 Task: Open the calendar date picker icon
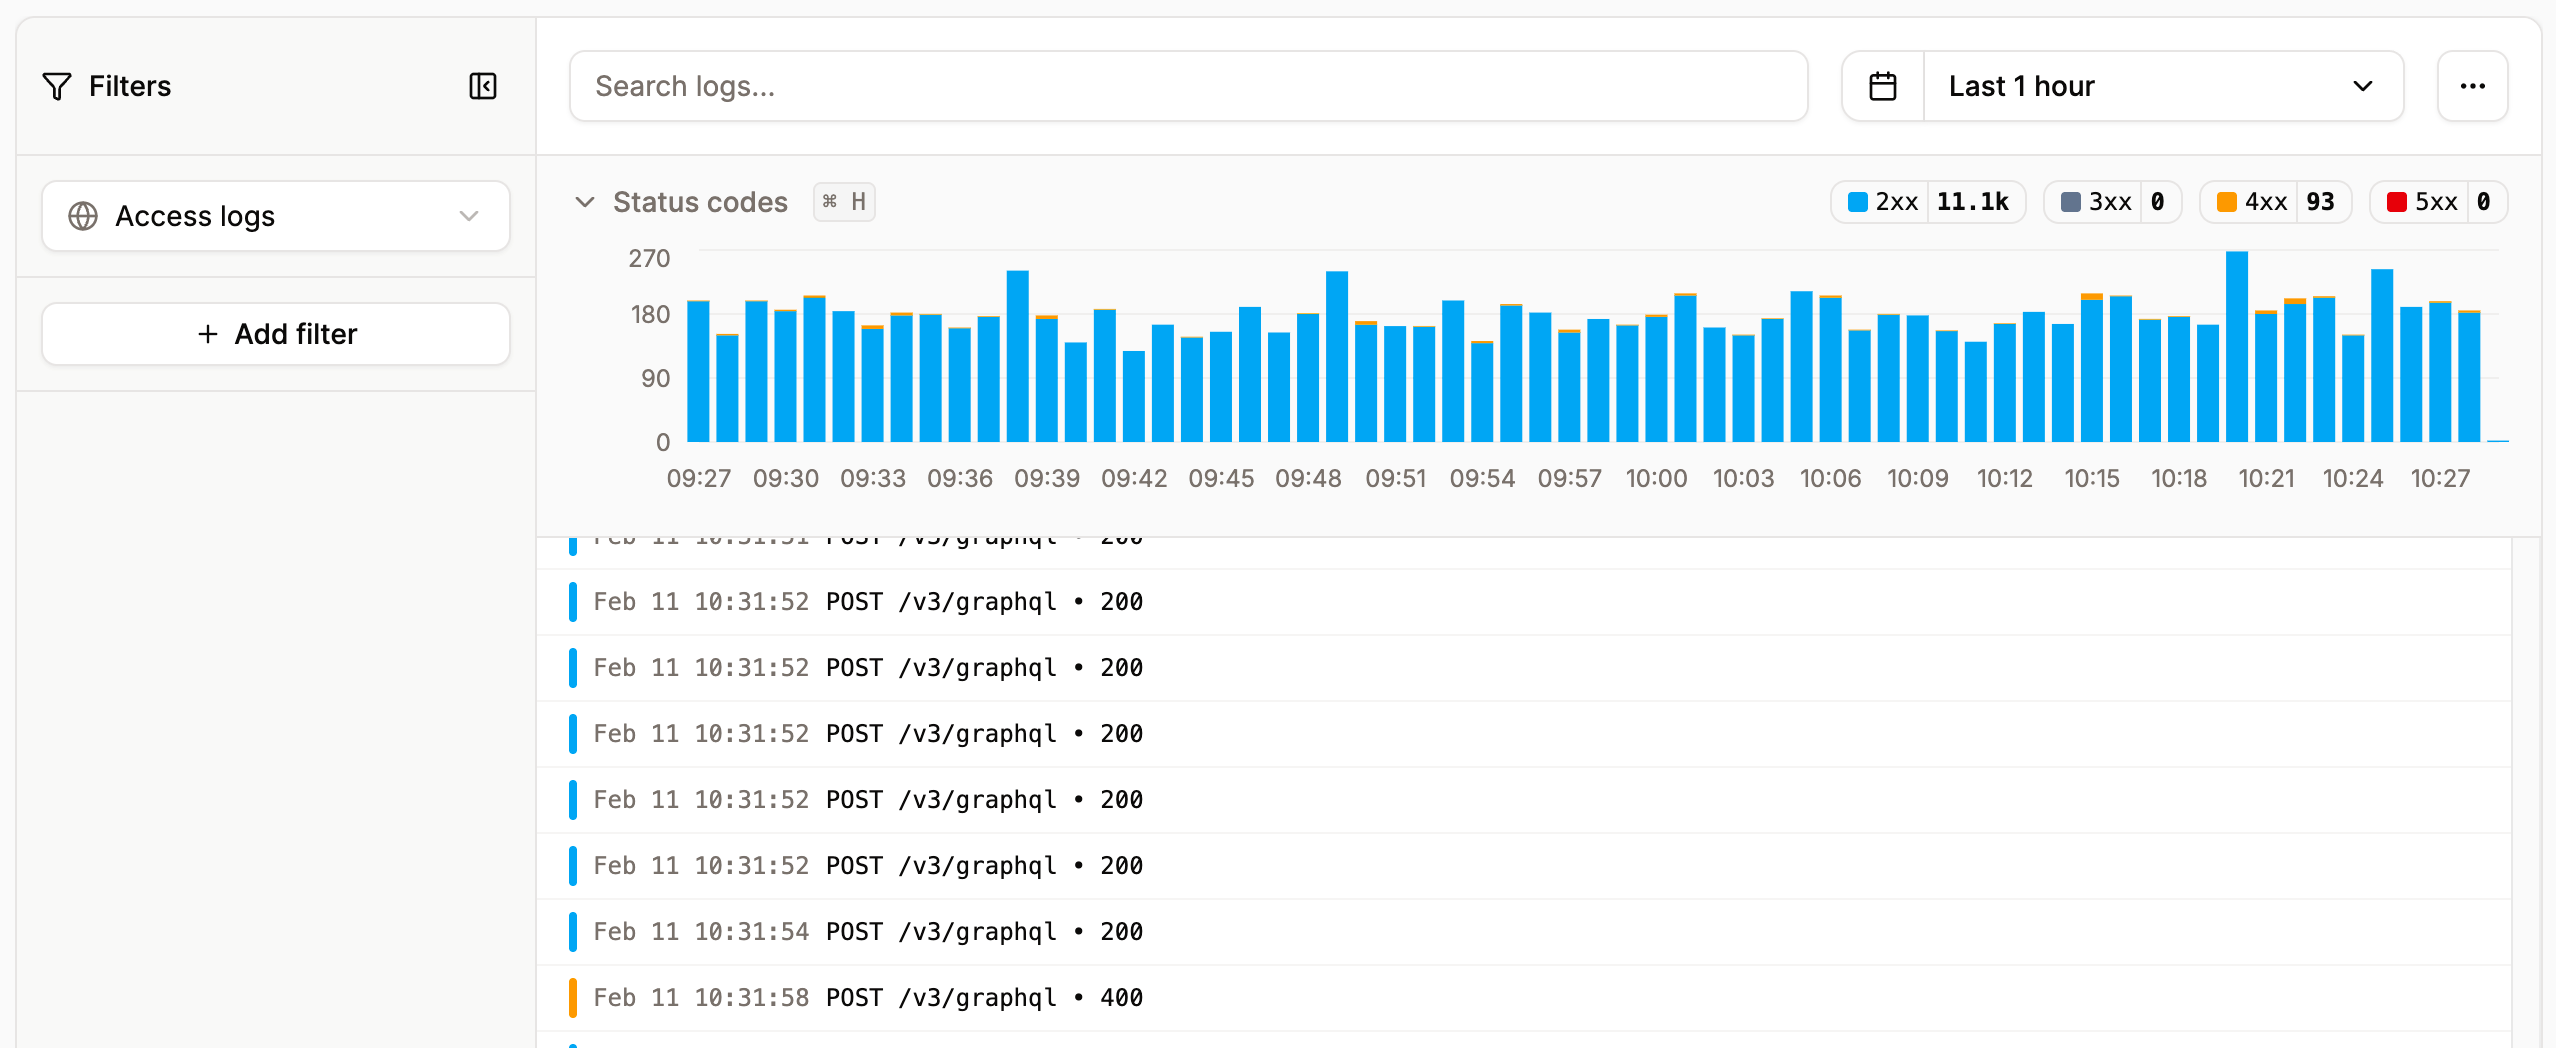[x=1884, y=86]
